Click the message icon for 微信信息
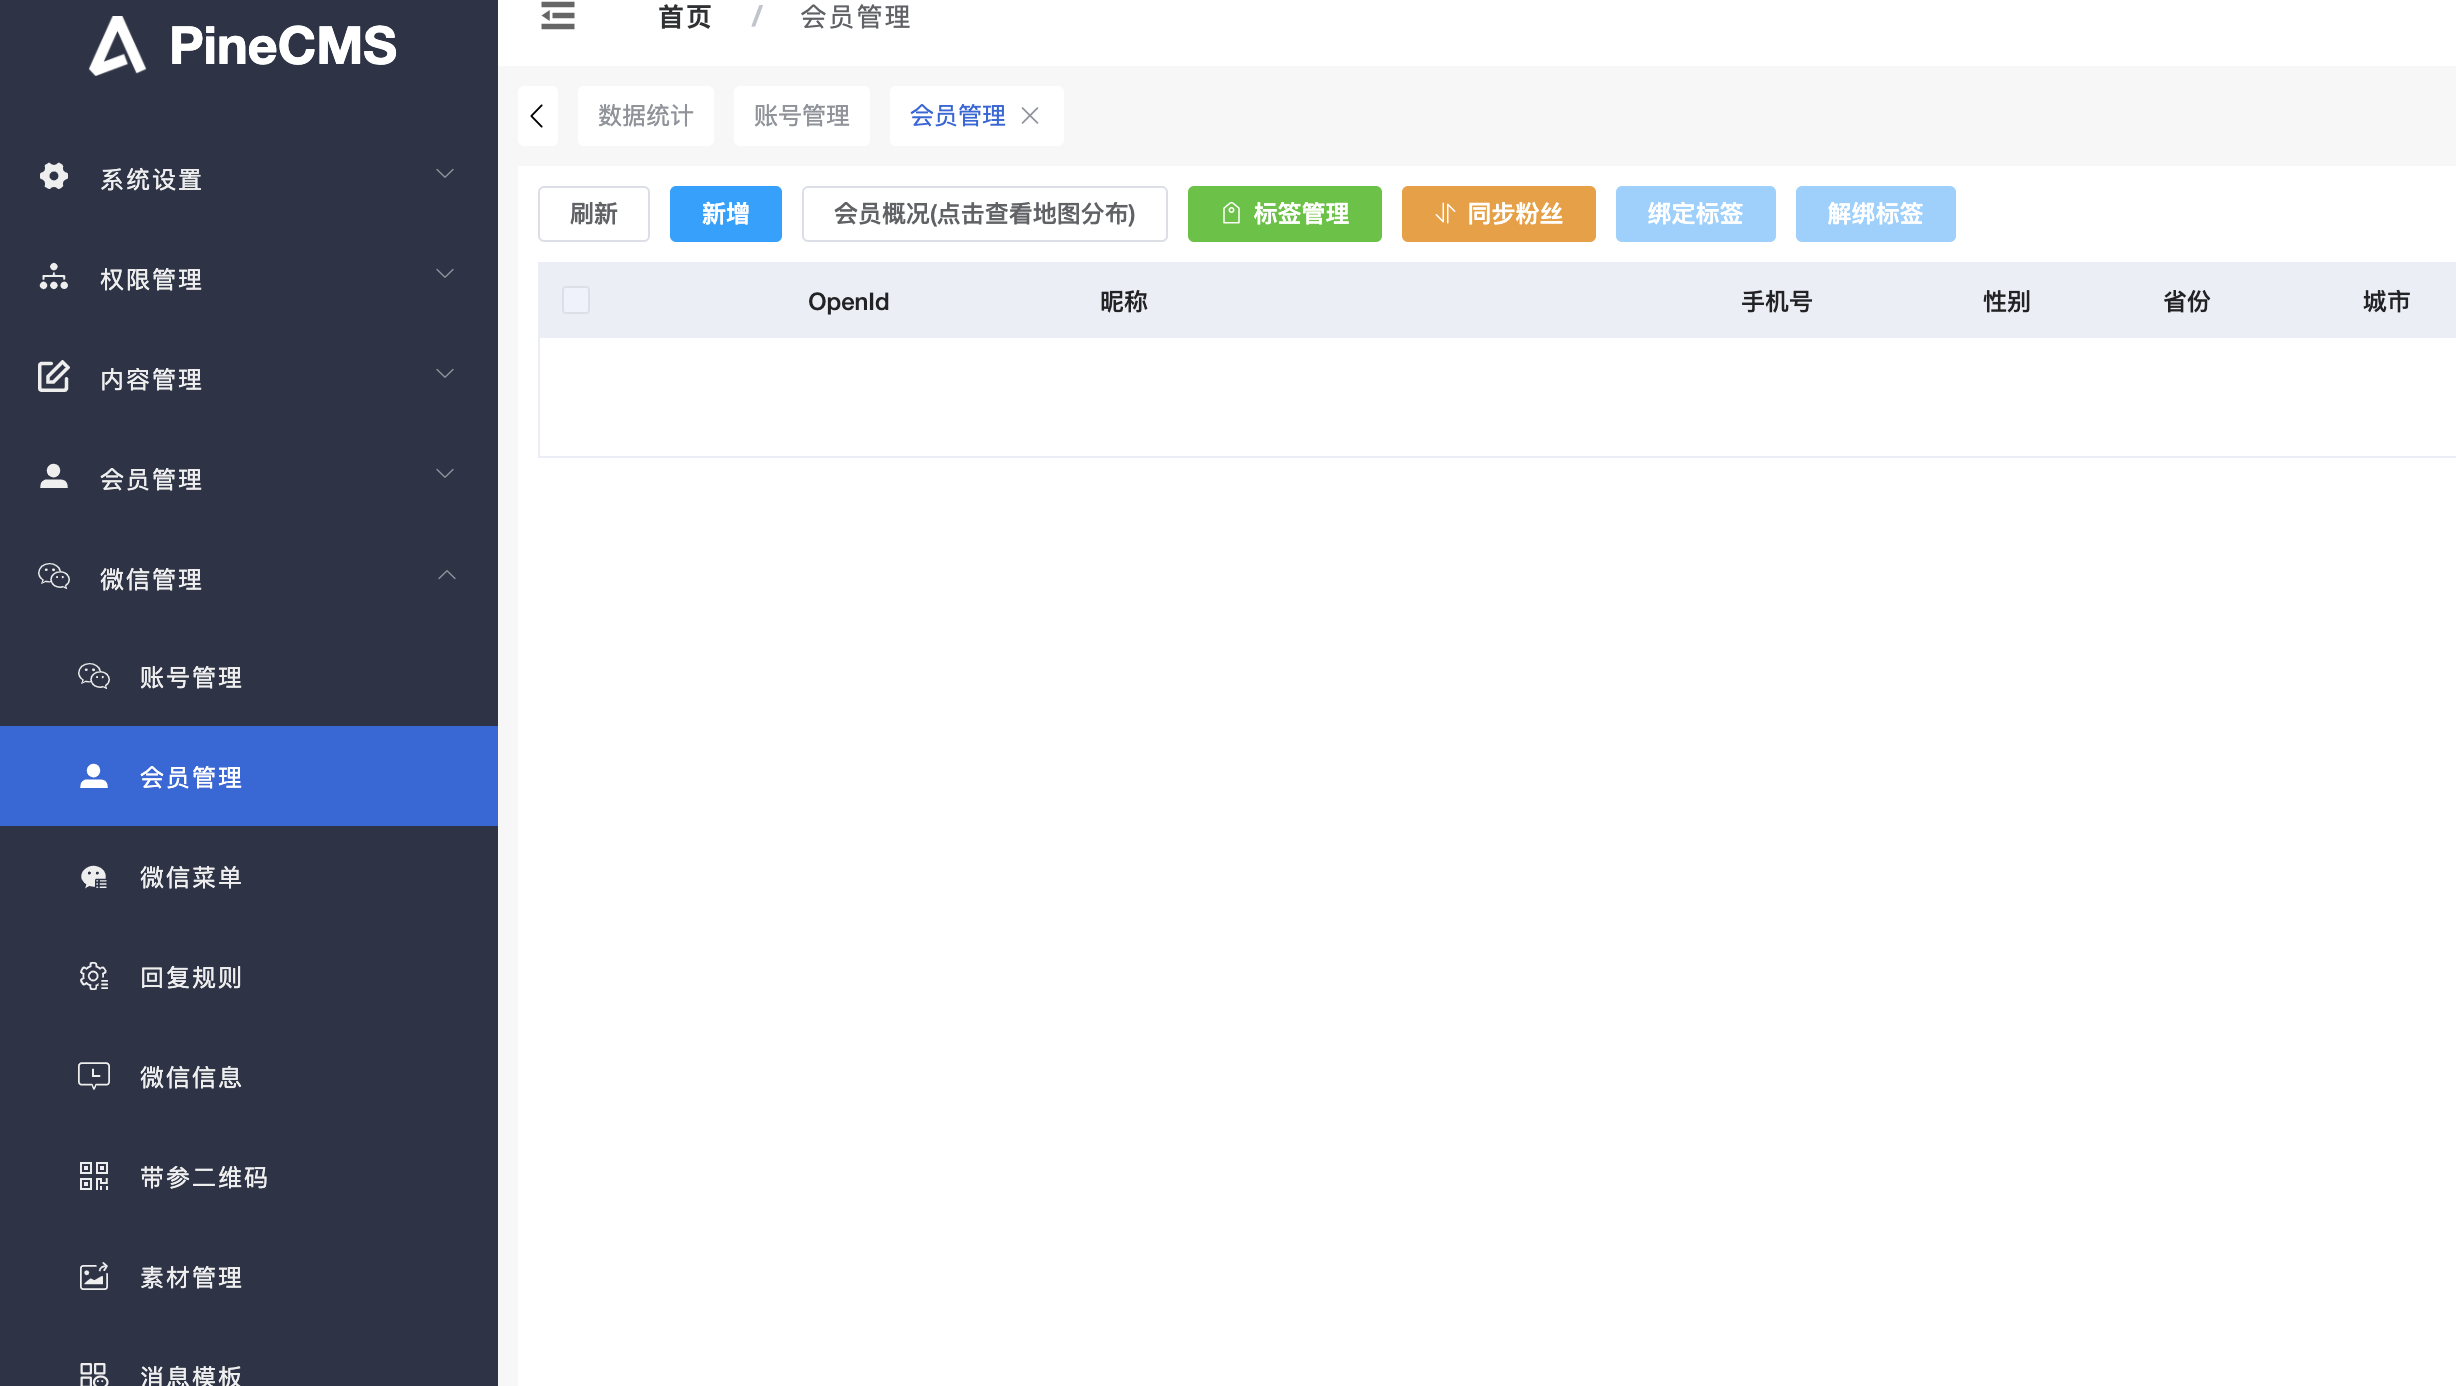The width and height of the screenshot is (2456, 1386). tap(94, 1076)
